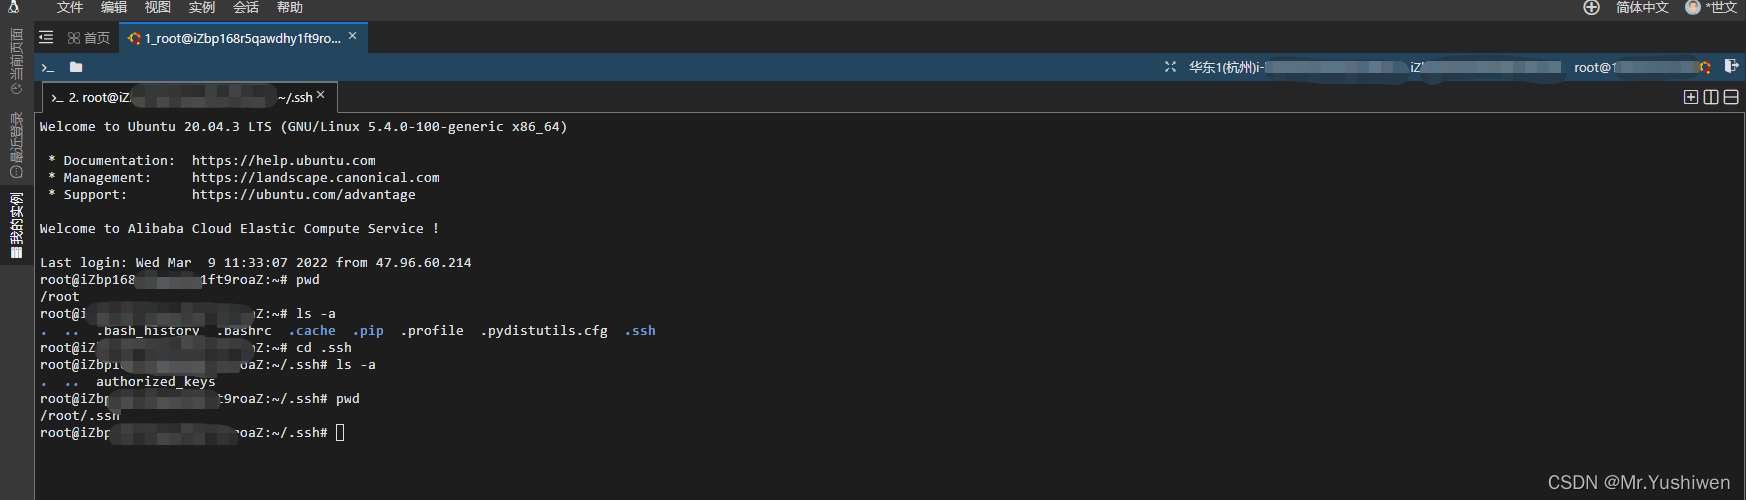Click the circled plus icon in top bar
Viewport: 1746px width, 500px height.
[1591, 8]
